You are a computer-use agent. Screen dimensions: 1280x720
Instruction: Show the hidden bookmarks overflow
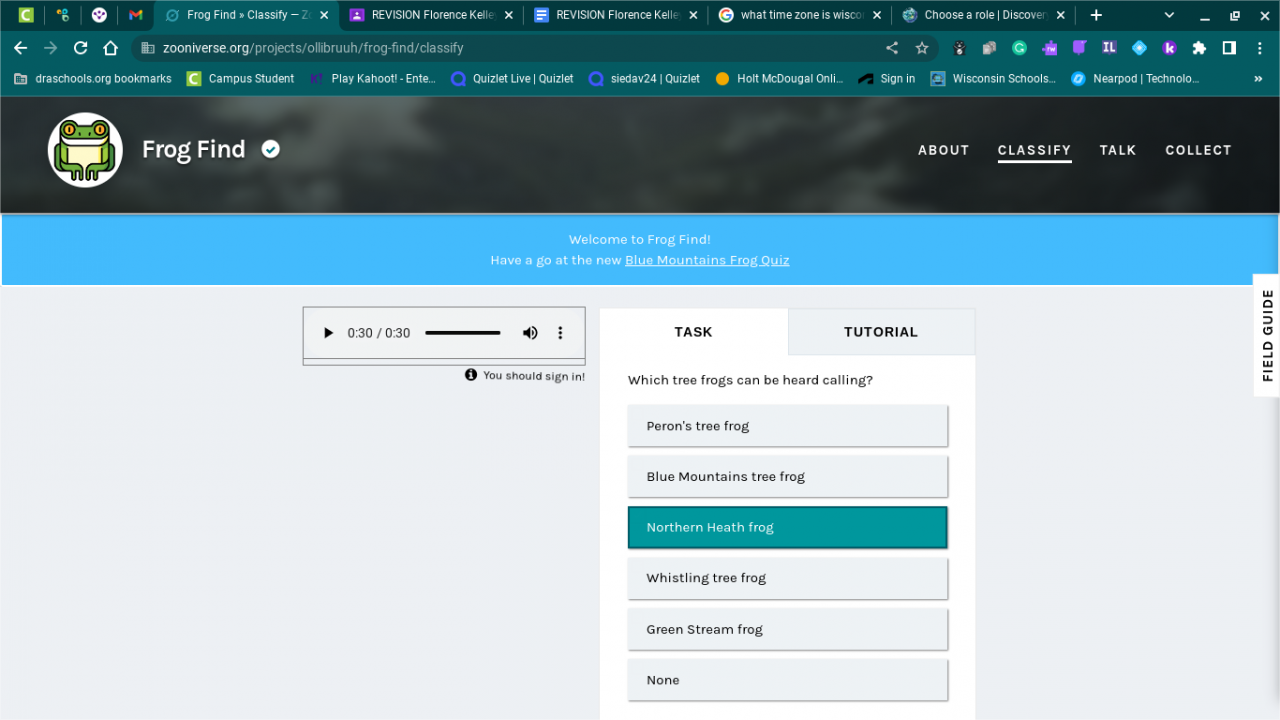(x=1259, y=79)
